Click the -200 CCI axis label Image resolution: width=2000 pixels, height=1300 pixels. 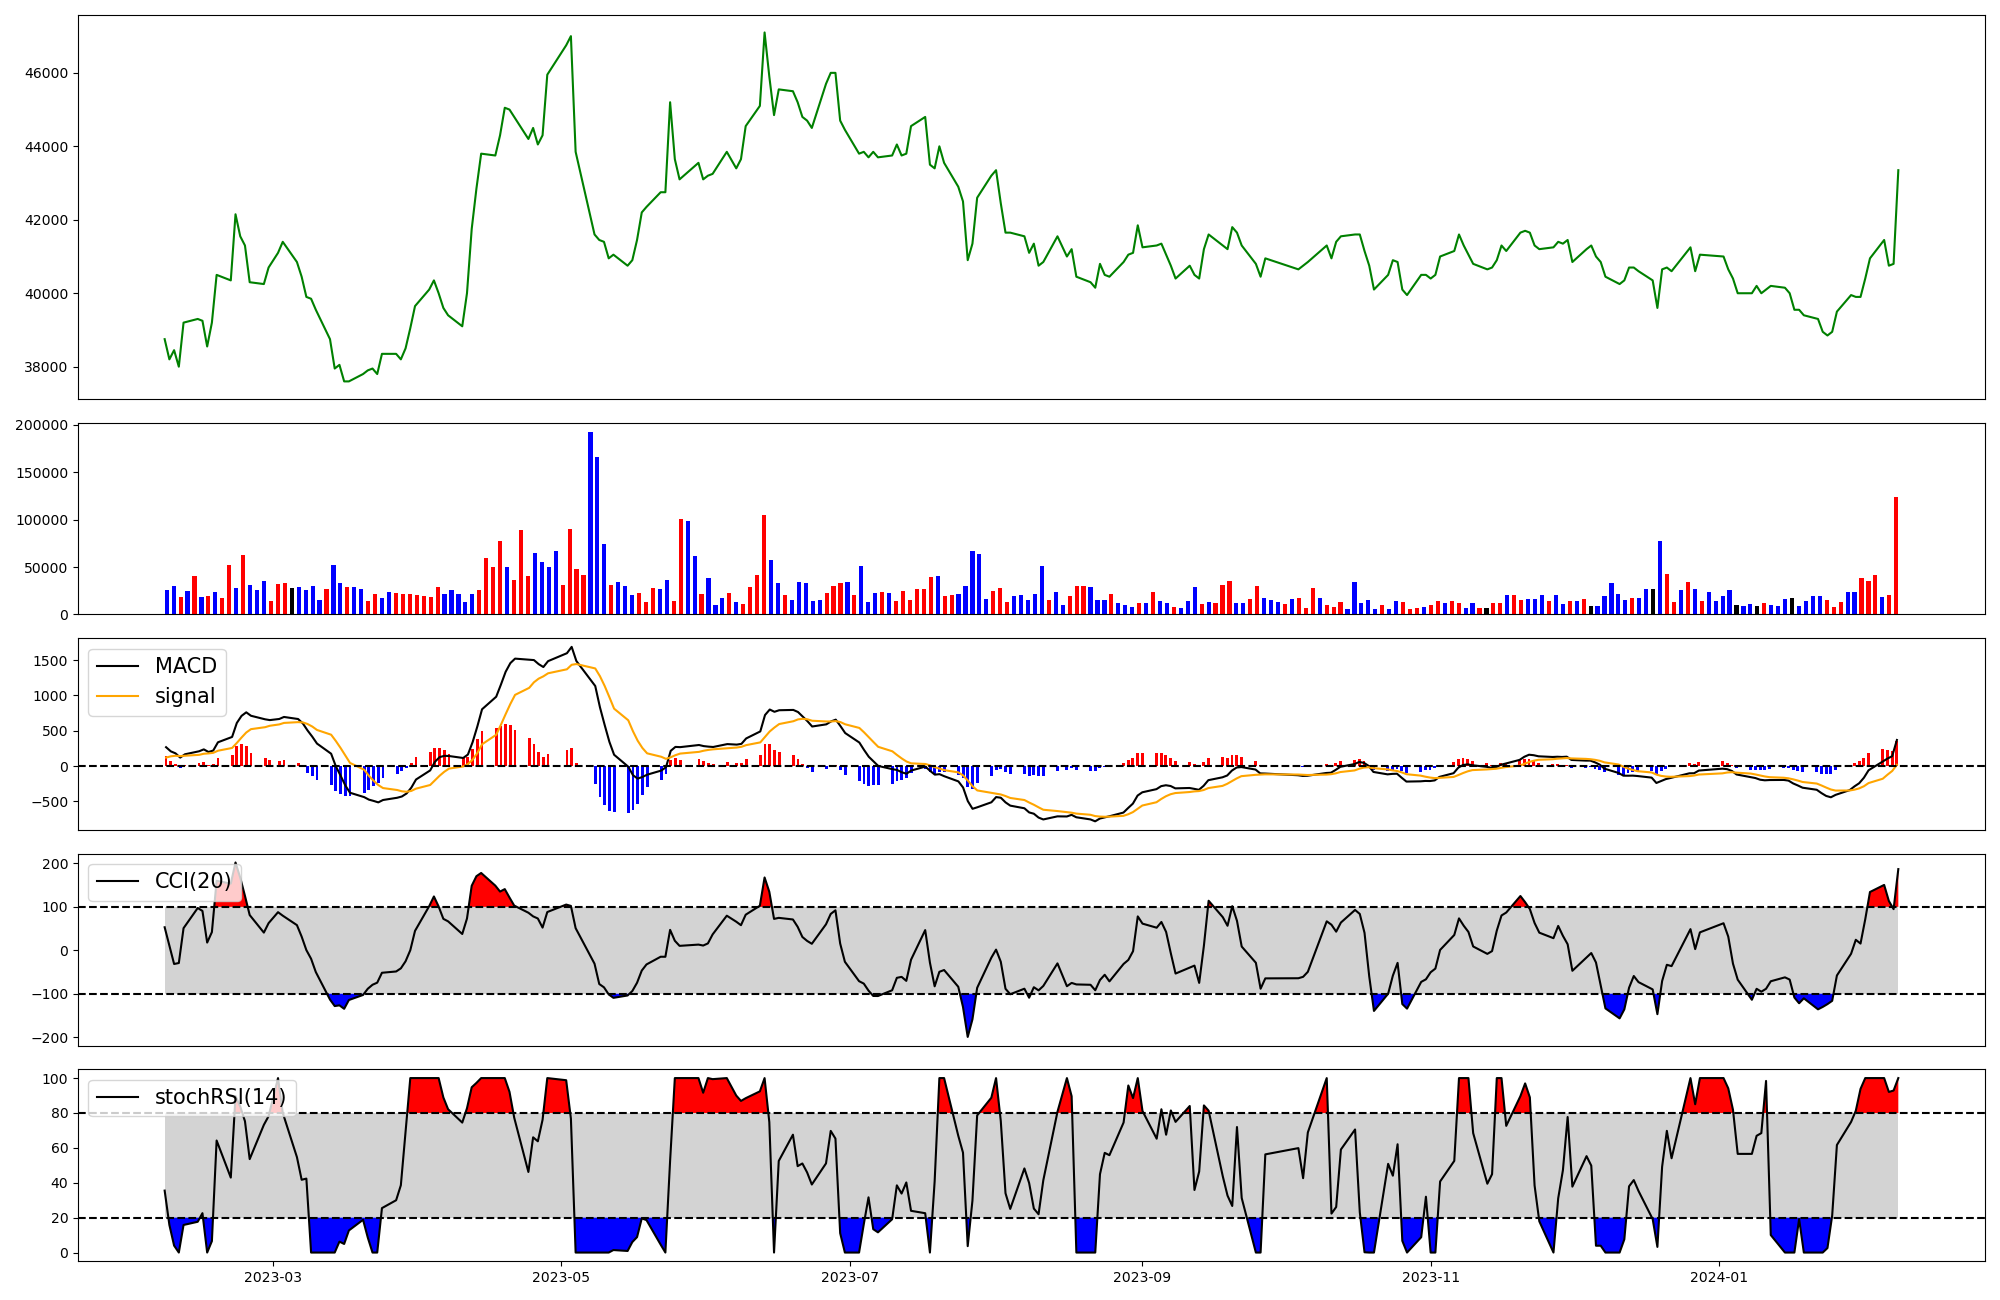[x=48, y=1038]
